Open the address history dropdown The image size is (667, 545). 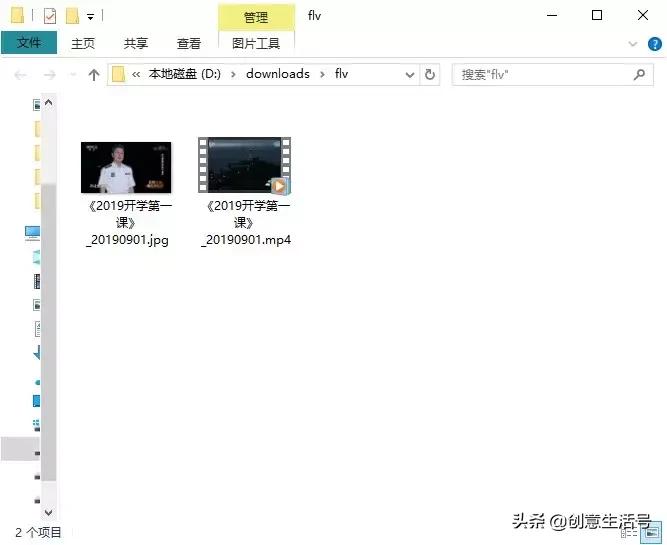click(x=410, y=75)
